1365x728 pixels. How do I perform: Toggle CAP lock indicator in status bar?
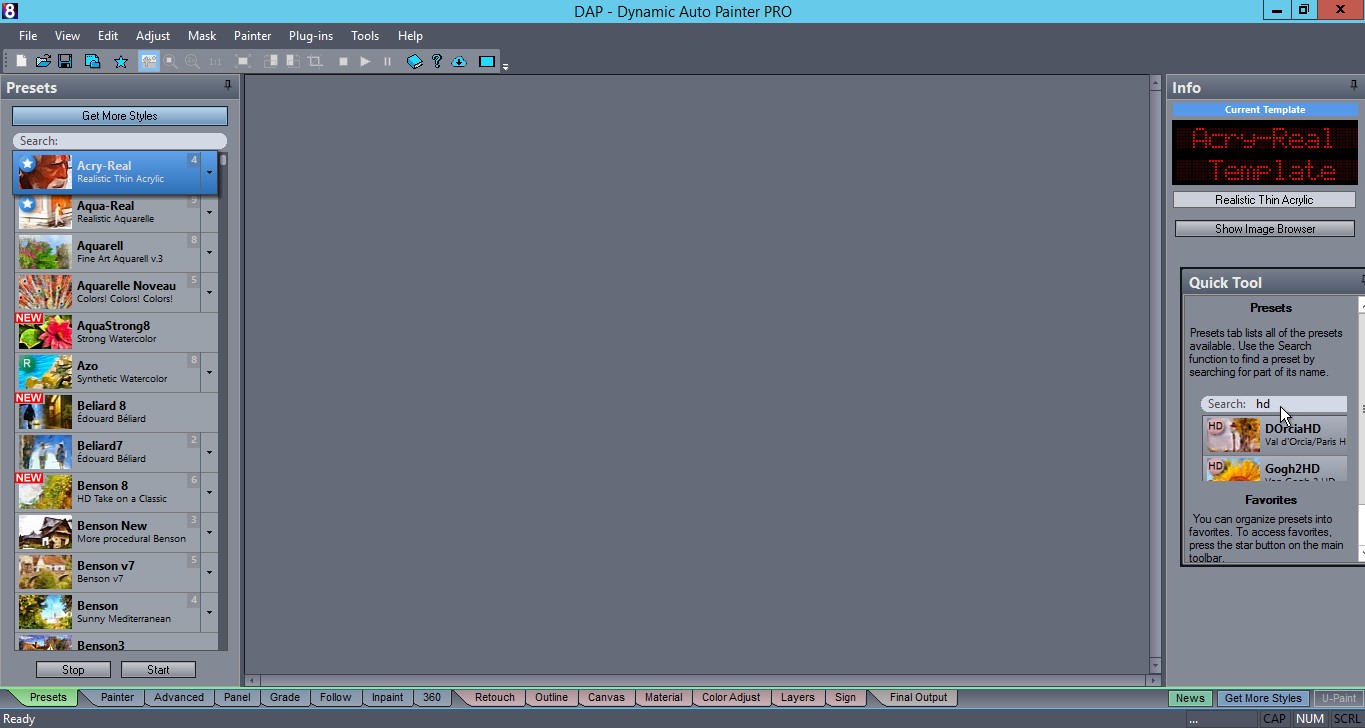click(1274, 718)
